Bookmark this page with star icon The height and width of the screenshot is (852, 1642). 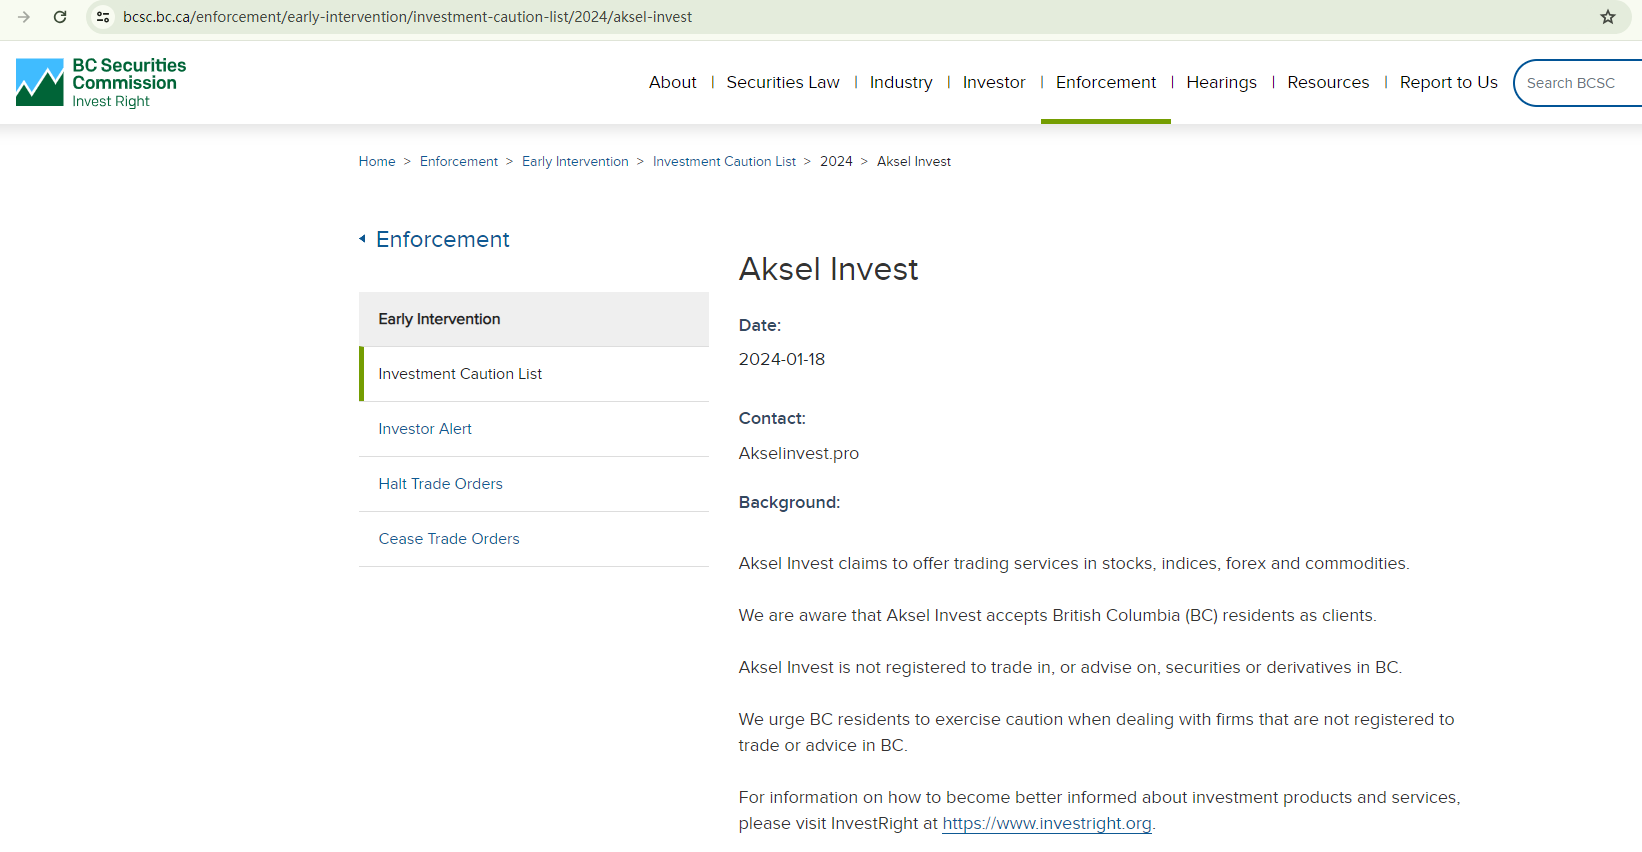[1607, 17]
